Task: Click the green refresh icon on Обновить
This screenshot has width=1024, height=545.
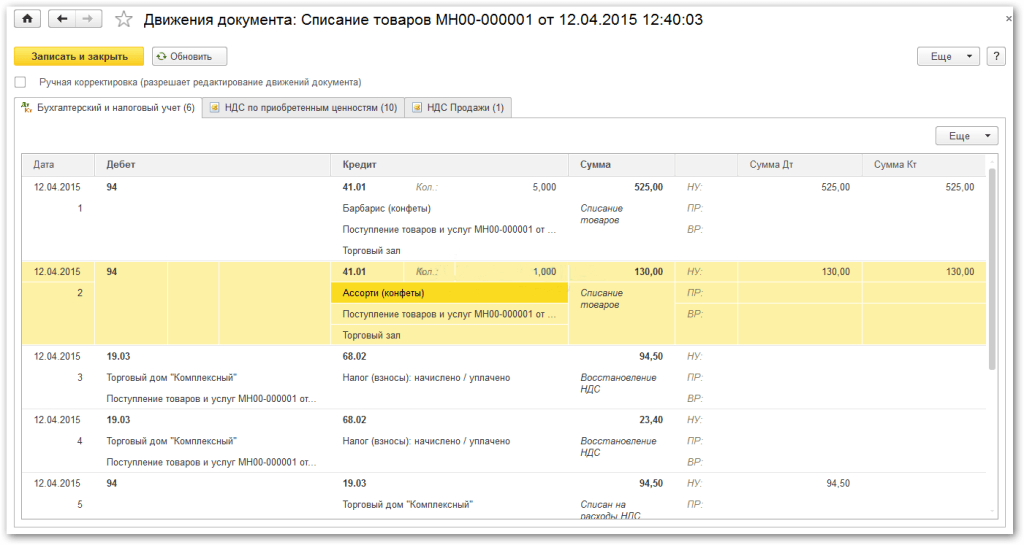Action: [162, 57]
